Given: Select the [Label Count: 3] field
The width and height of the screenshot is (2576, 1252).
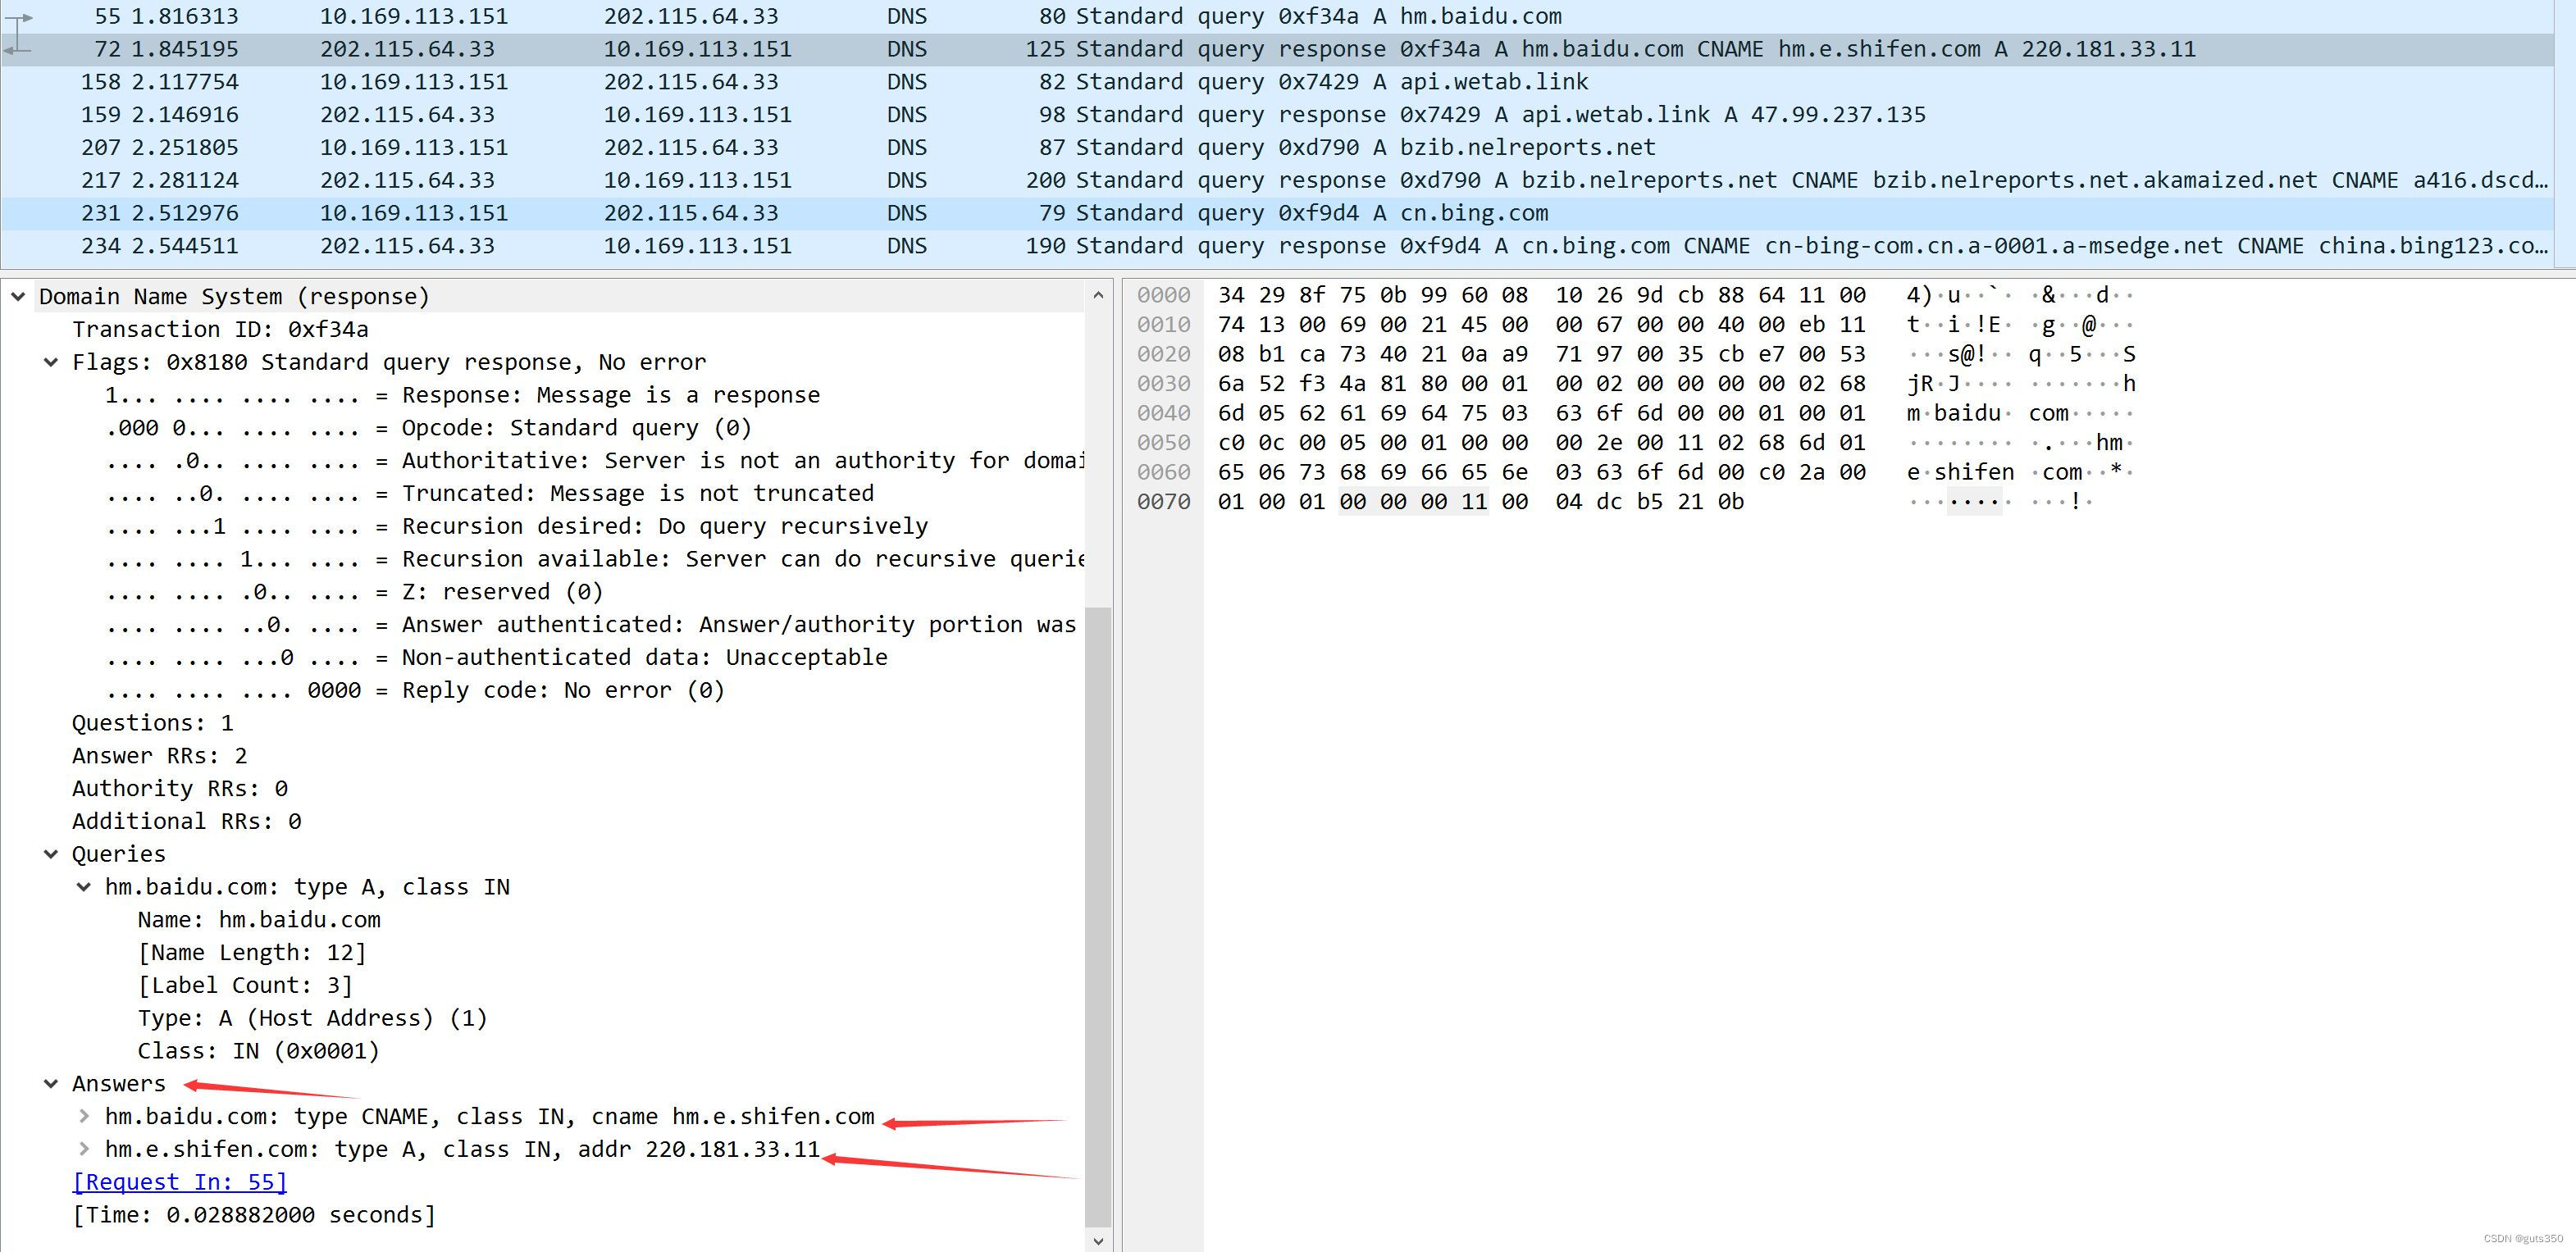Looking at the screenshot, I should pos(245,986).
